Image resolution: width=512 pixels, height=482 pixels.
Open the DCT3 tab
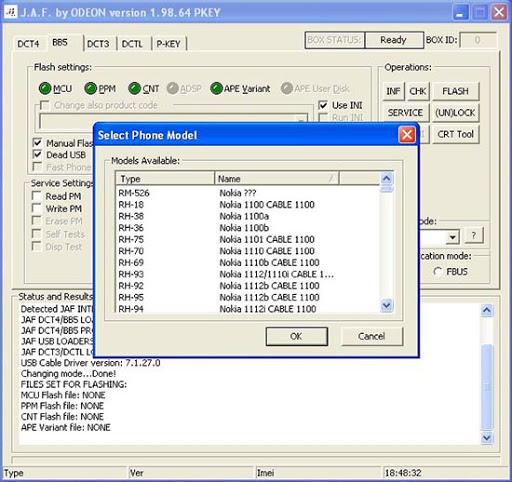(x=98, y=44)
